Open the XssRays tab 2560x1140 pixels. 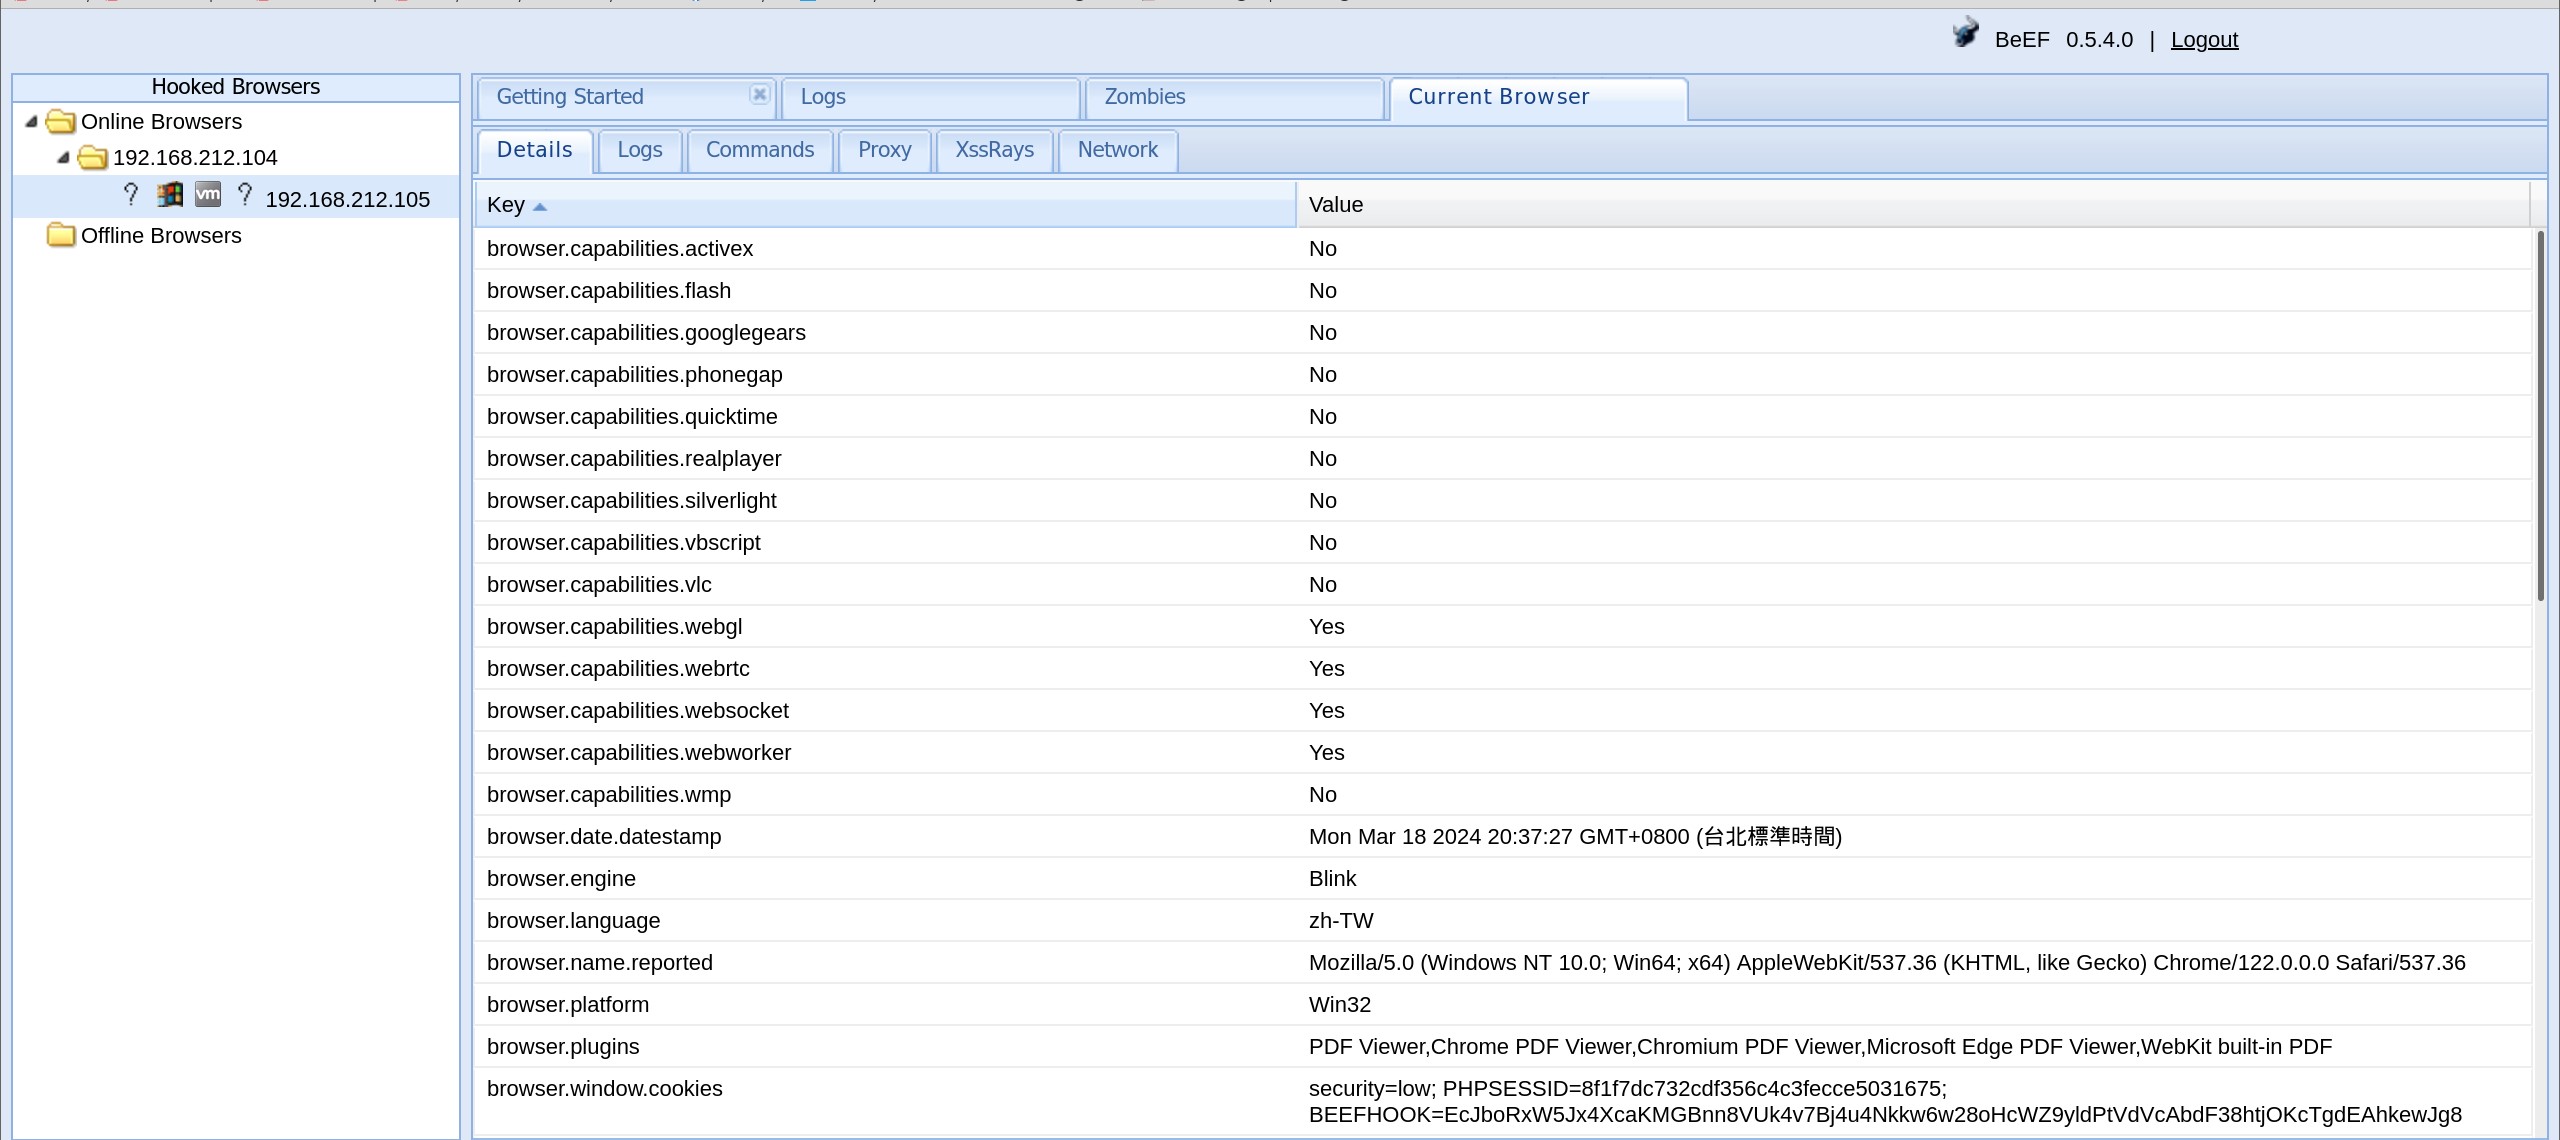(x=994, y=150)
